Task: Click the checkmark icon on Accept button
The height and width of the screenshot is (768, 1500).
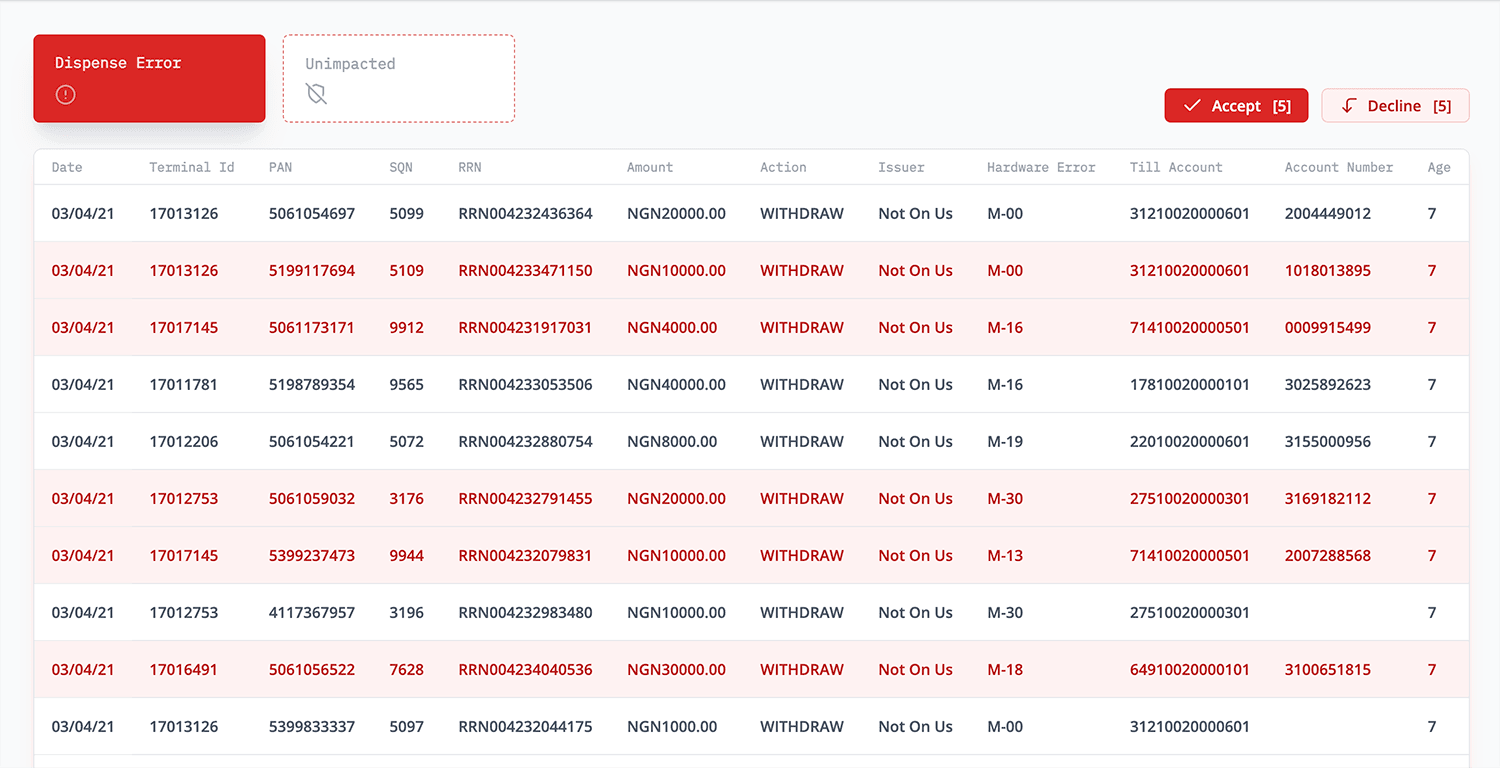Action: (1192, 105)
